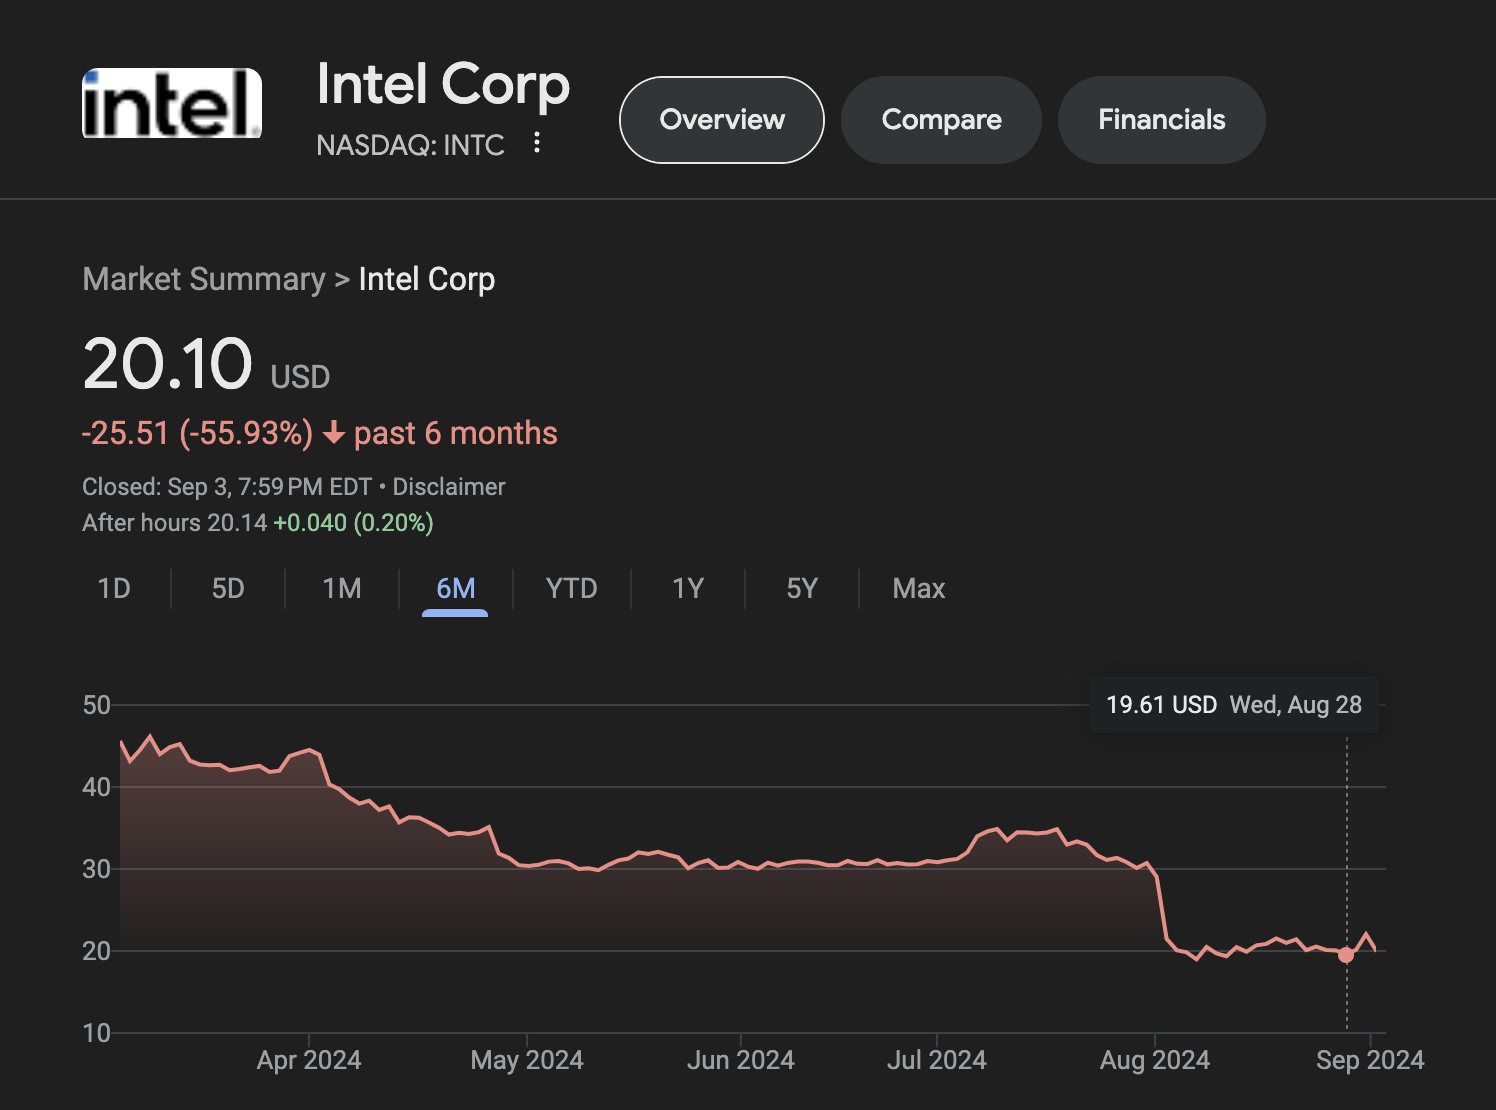Click the Intel Corp breadcrumb text
Image resolution: width=1496 pixels, height=1110 pixels.
(427, 279)
